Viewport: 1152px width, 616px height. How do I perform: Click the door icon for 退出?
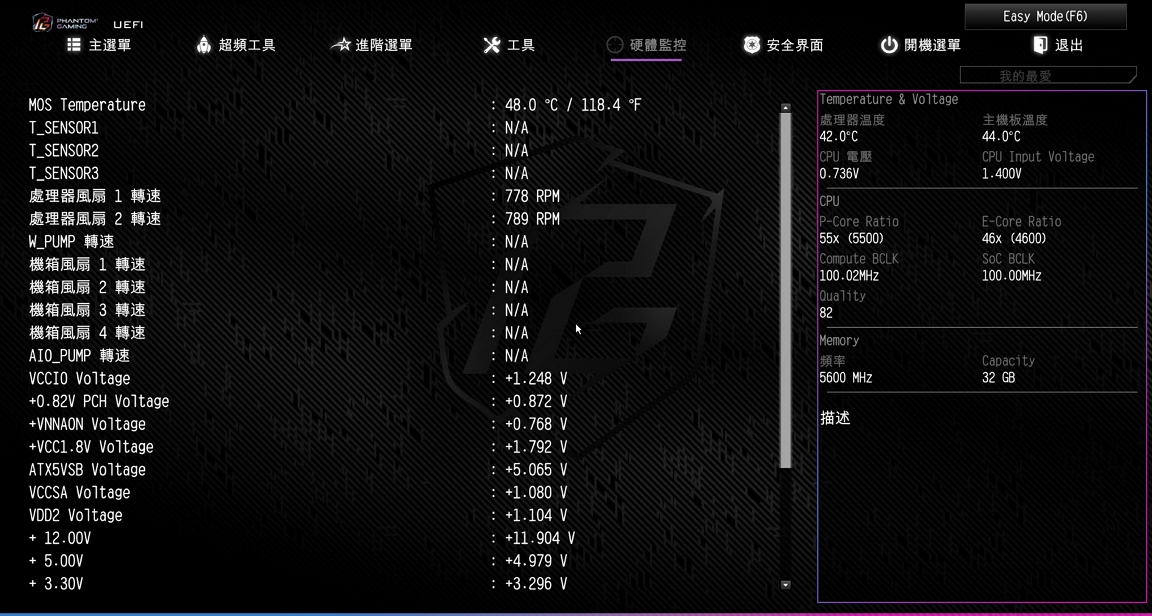1040,45
